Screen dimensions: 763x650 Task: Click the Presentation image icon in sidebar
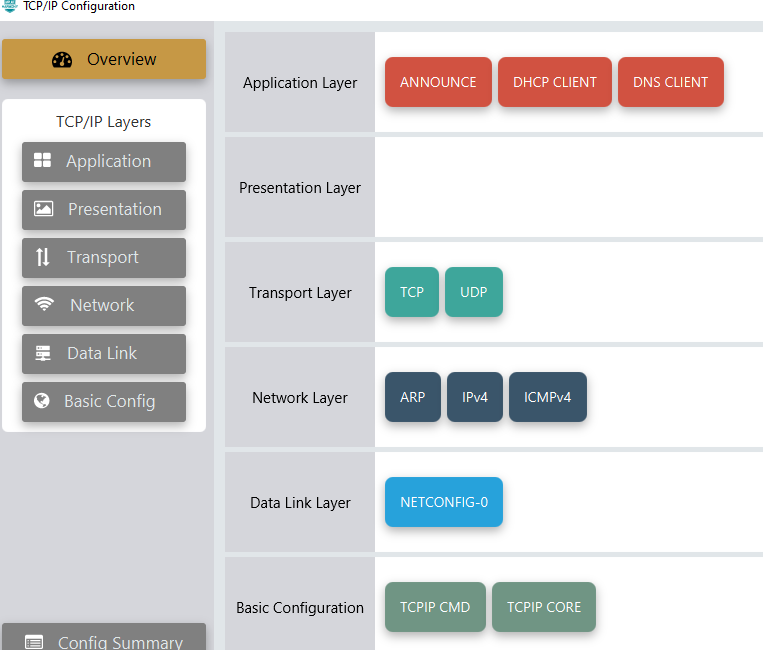(x=43, y=209)
